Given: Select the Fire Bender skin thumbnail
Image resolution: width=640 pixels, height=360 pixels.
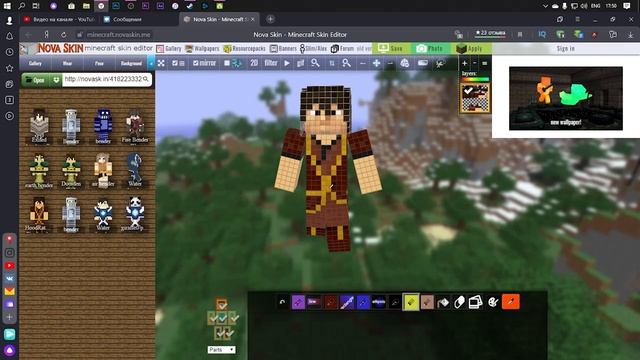Looking at the screenshot, I should point(135,126).
